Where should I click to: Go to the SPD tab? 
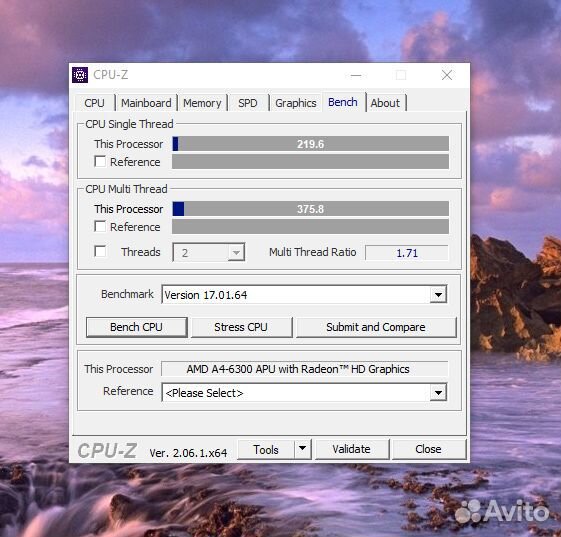pos(248,103)
